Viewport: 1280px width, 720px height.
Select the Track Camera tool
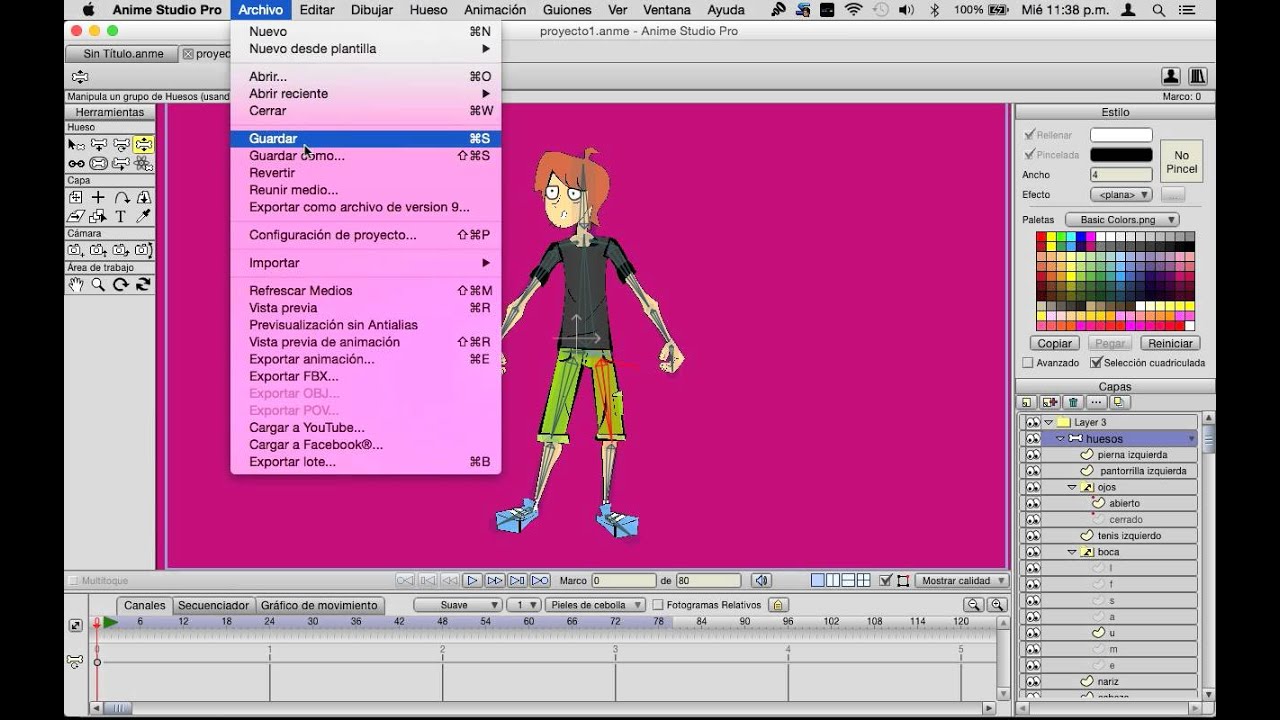click(76, 250)
